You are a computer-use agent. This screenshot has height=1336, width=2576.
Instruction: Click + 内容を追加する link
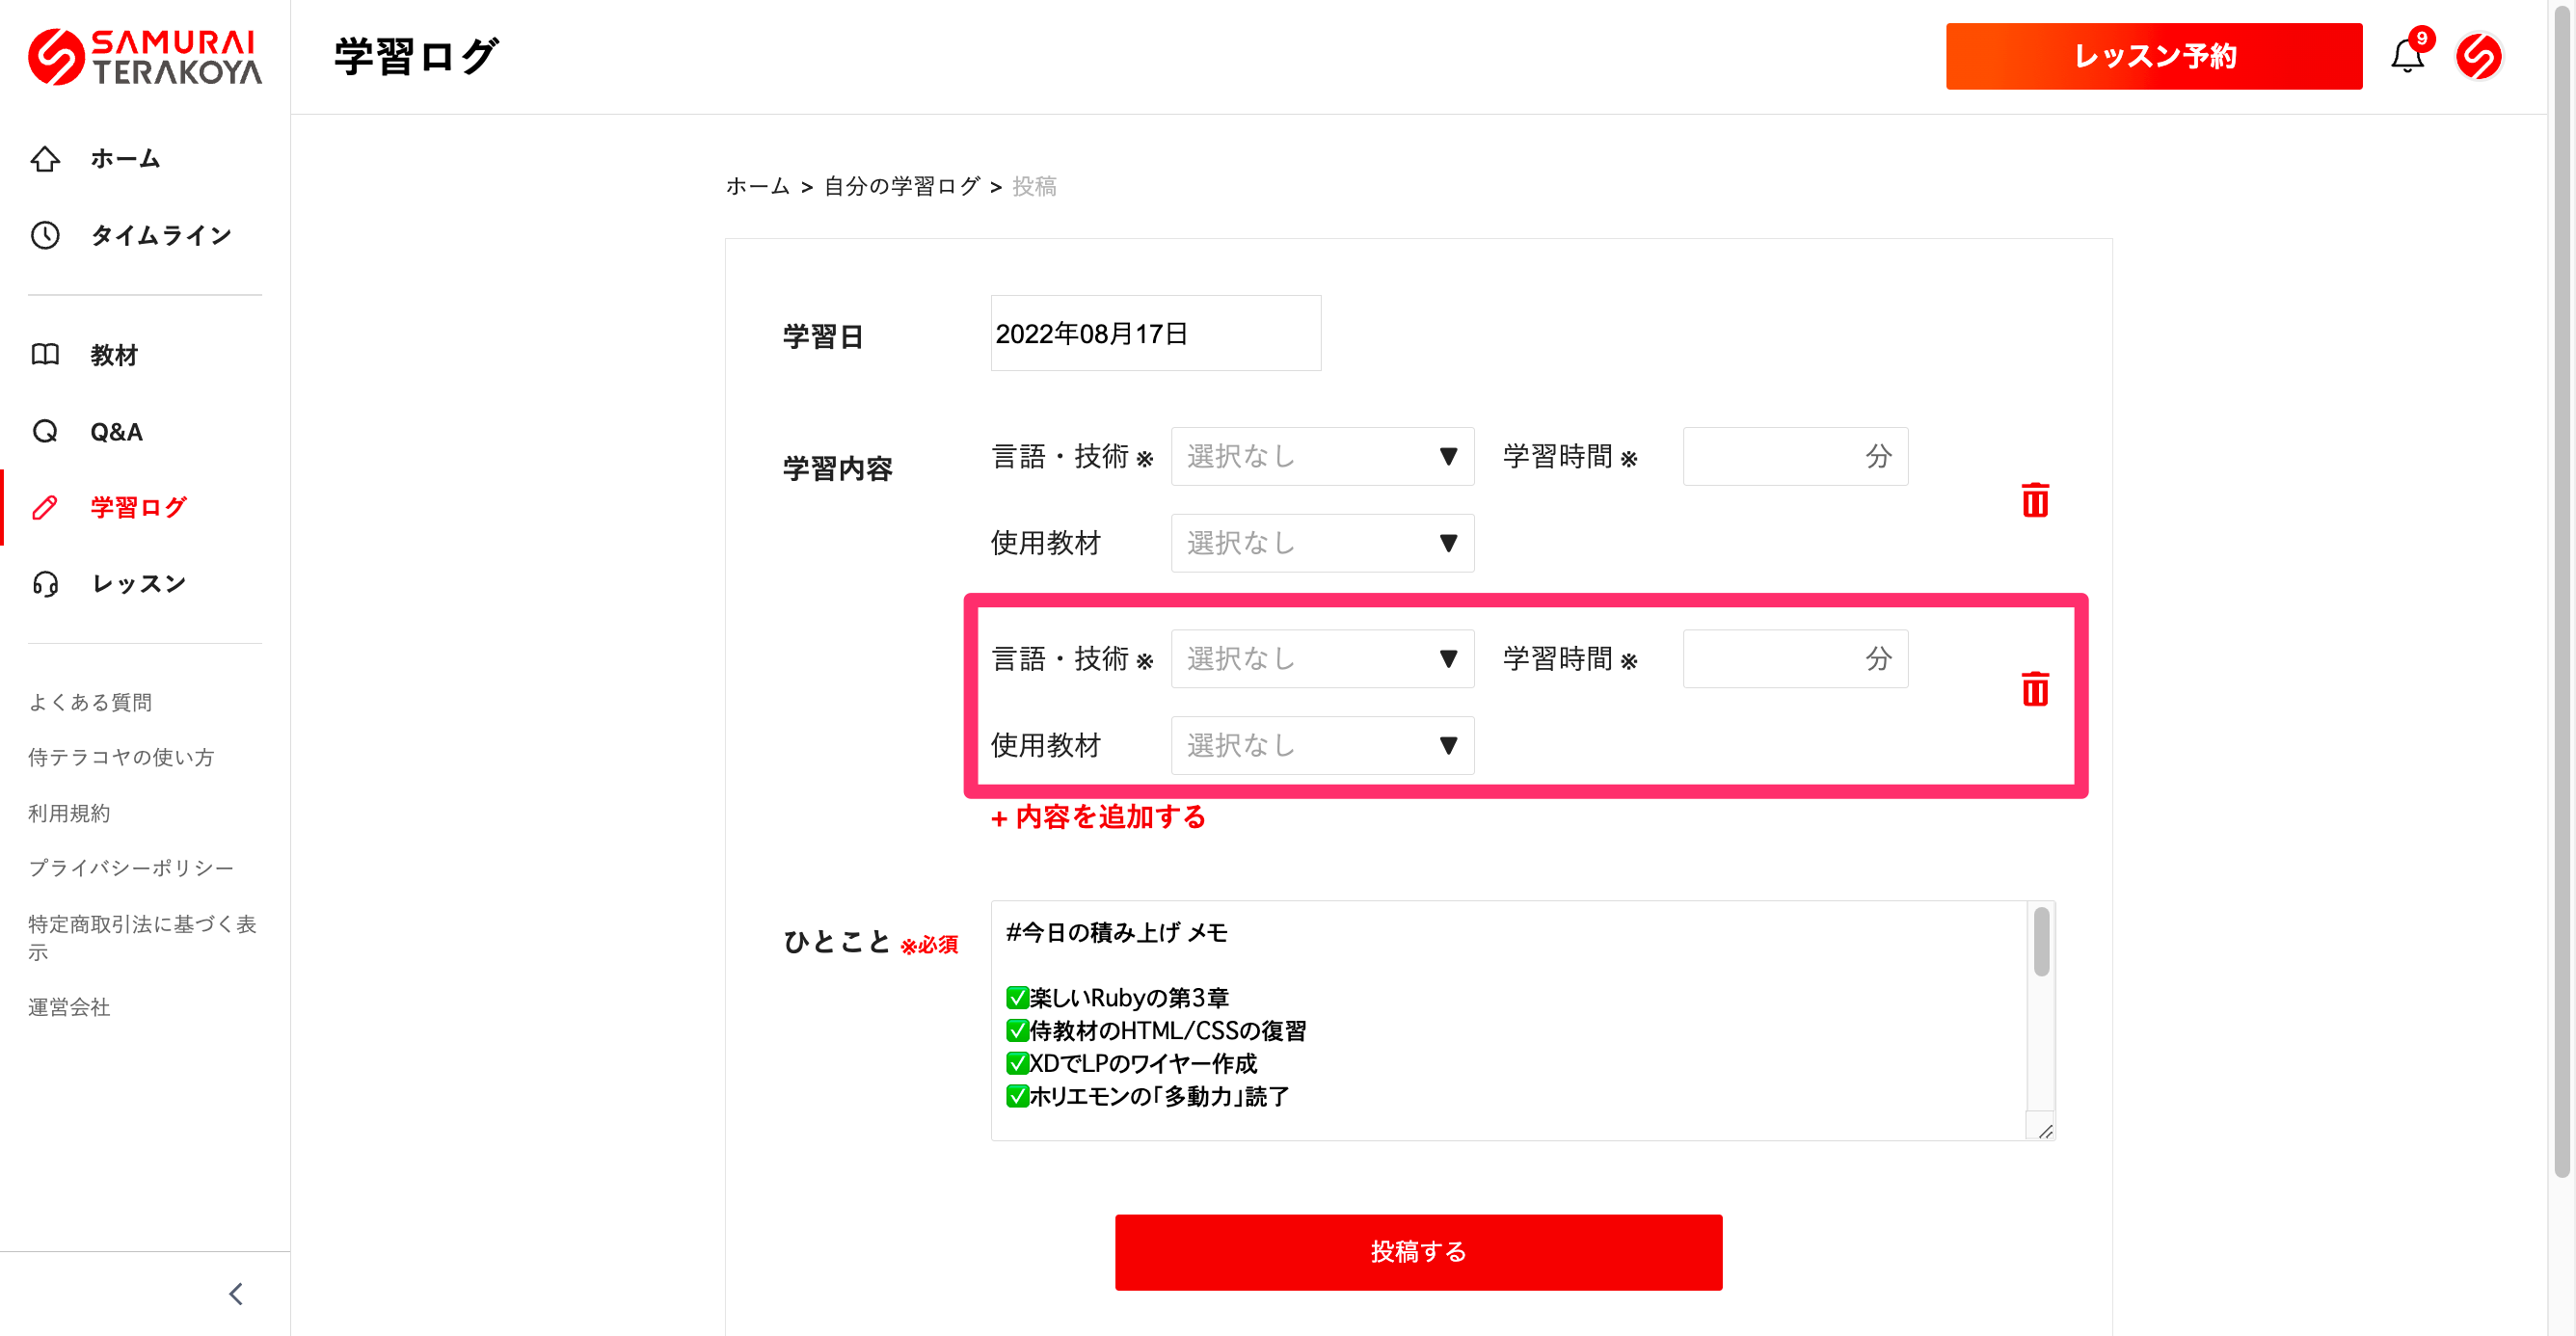[x=1098, y=817]
